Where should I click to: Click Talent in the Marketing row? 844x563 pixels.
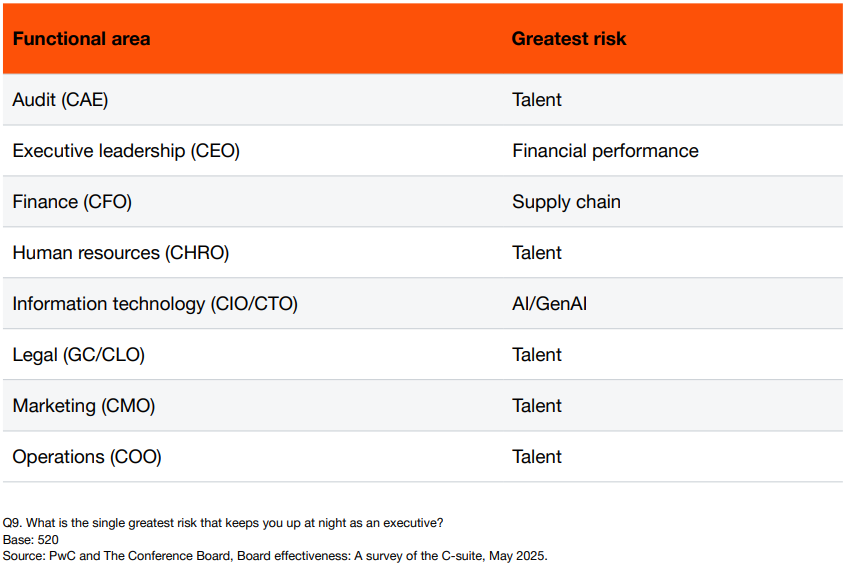[x=537, y=405]
